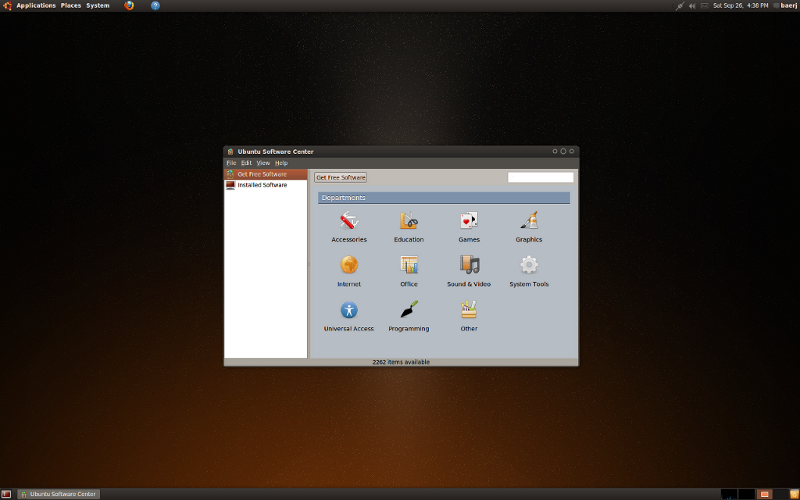Click the blue help icon in top panel
The height and width of the screenshot is (500, 800).
pyautogui.click(x=156, y=6)
